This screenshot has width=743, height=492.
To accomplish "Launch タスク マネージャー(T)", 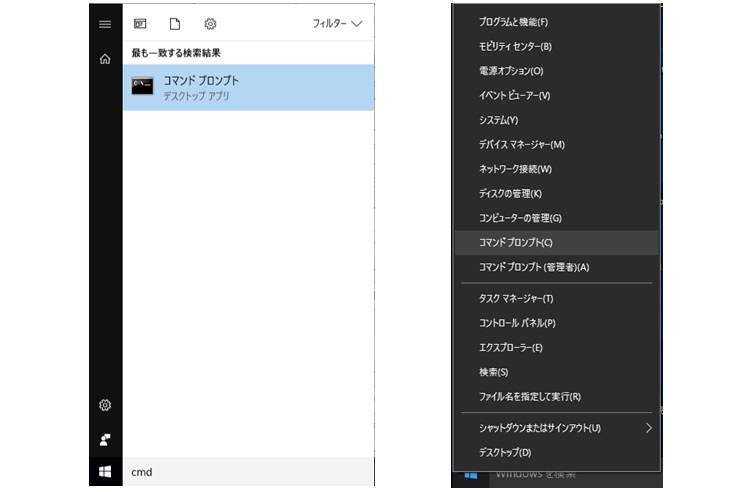I will [556, 299].
